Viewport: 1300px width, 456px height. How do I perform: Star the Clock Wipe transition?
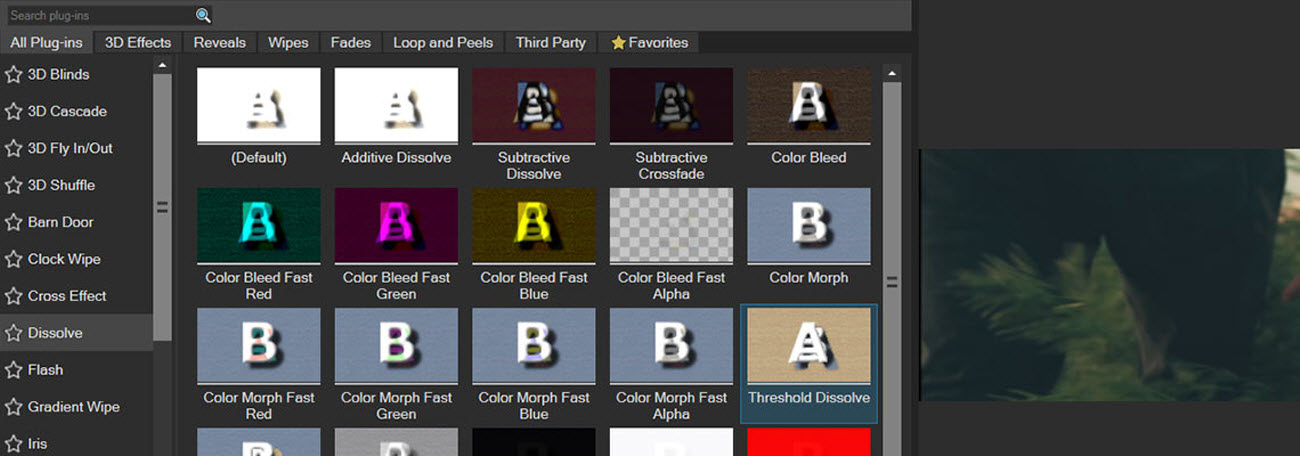click(x=14, y=260)
